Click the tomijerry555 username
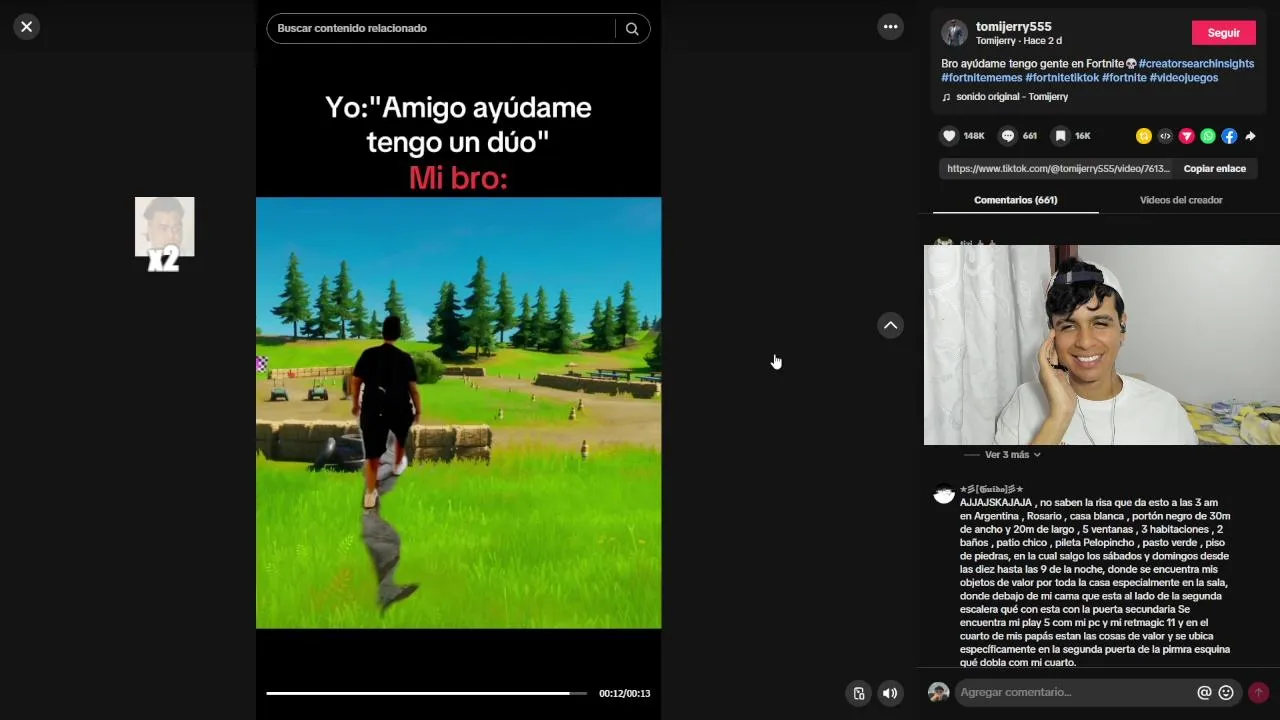 click(1013, 27)
